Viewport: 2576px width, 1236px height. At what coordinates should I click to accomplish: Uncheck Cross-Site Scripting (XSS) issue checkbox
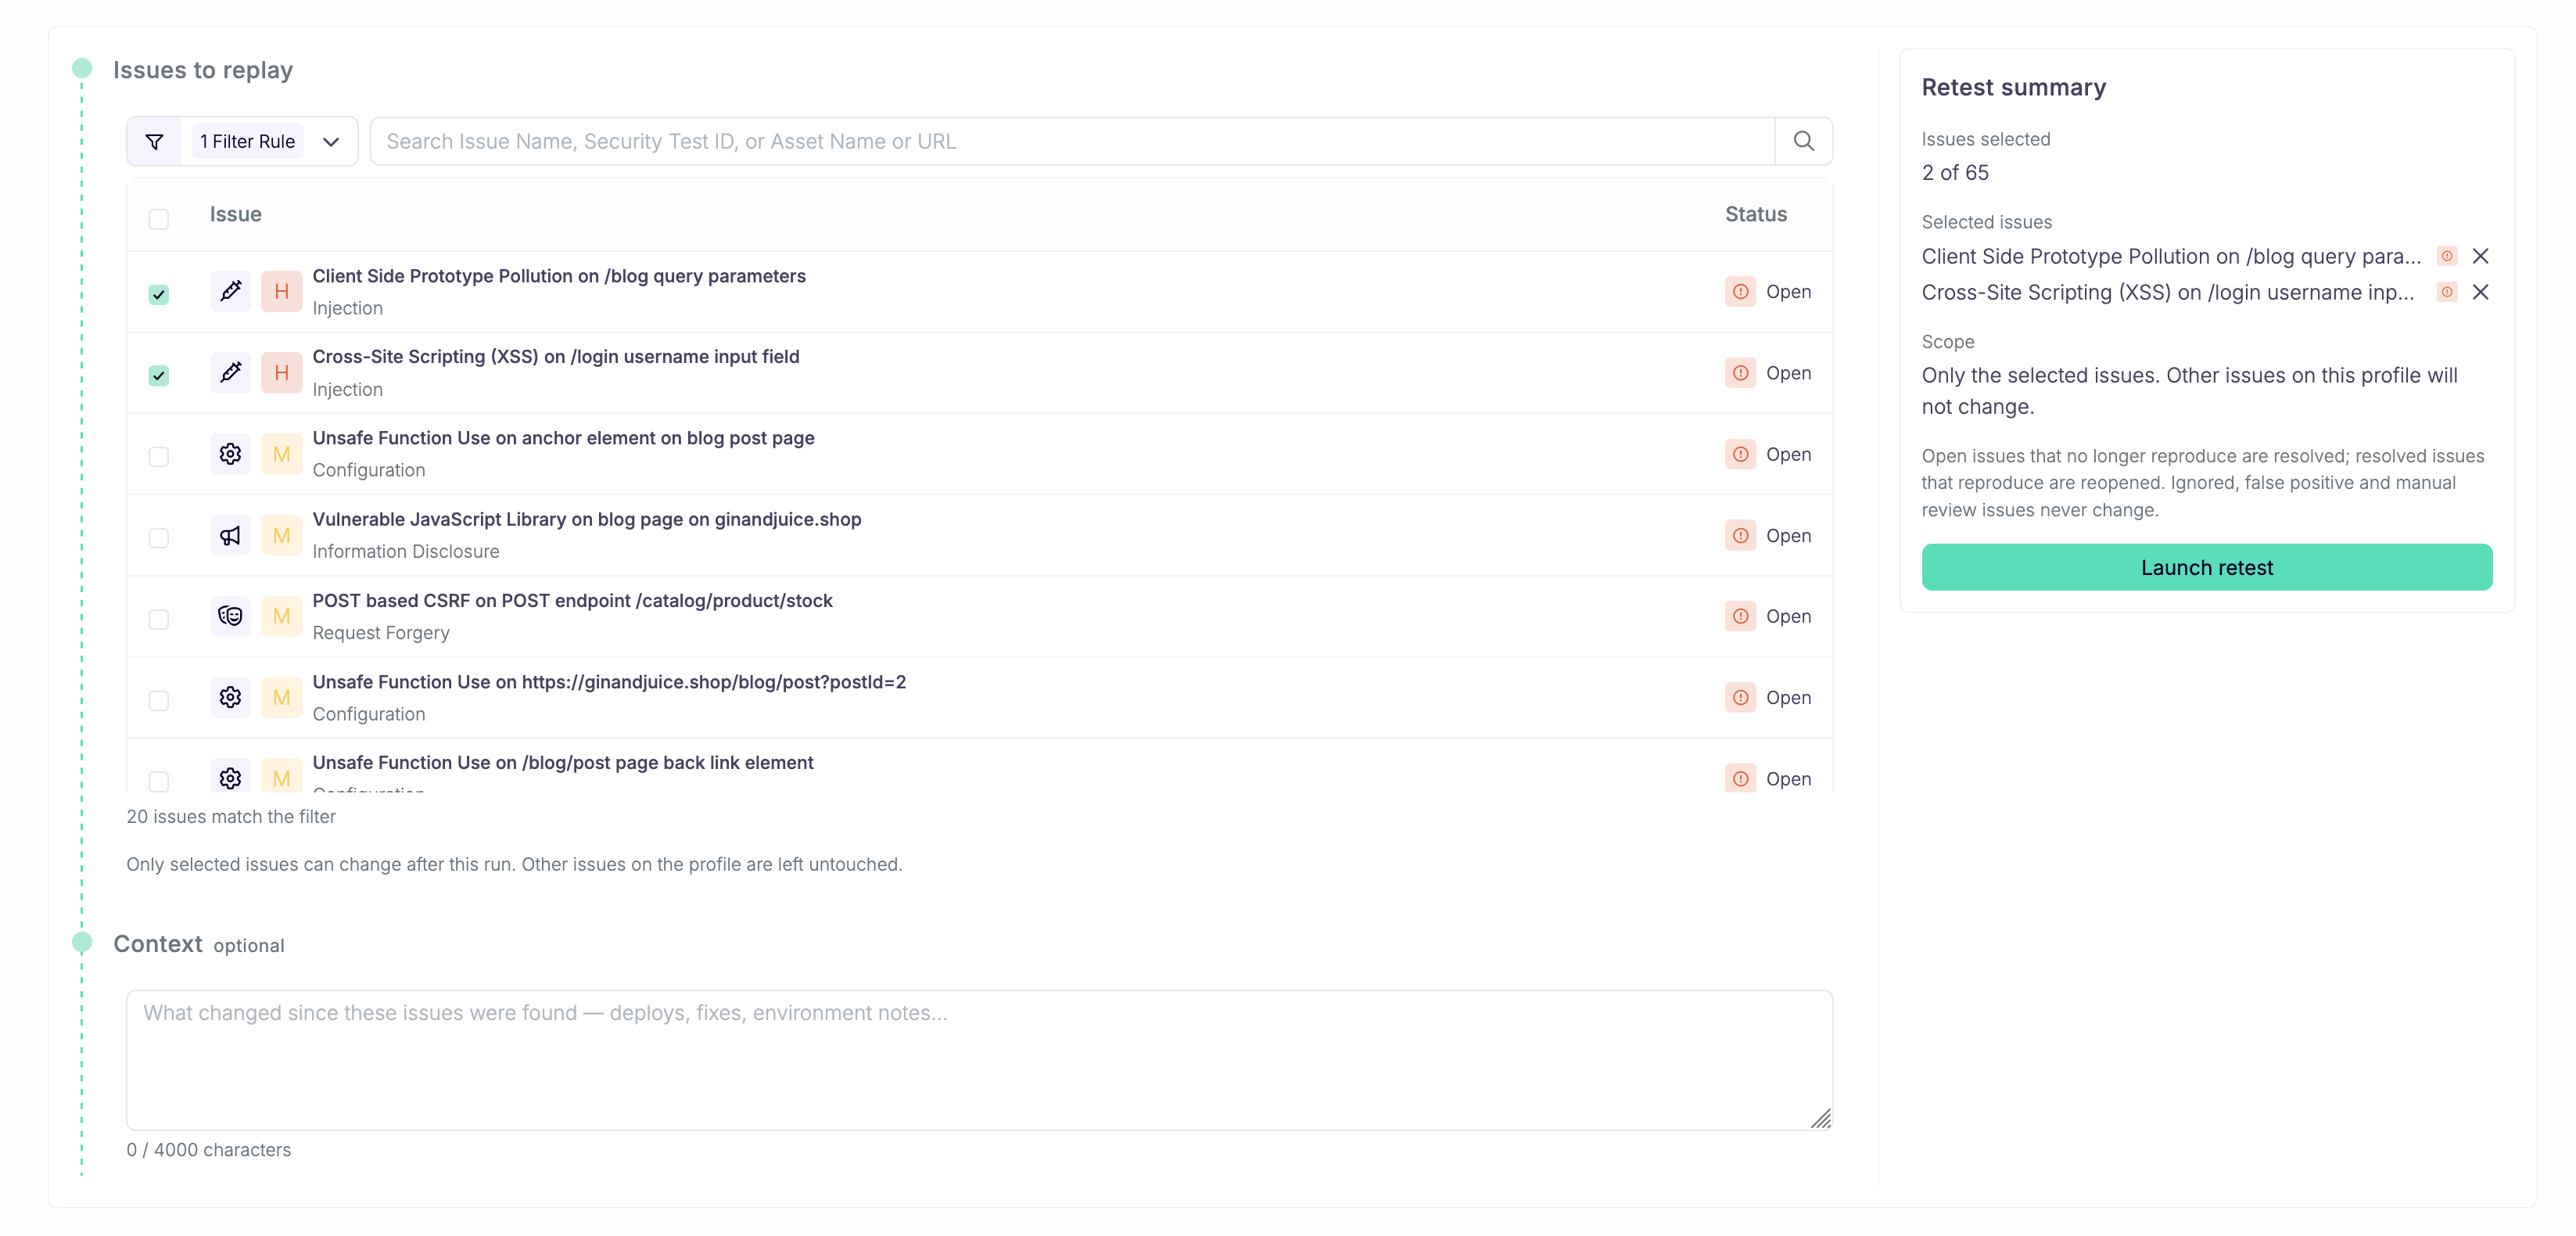click(x=158, y=375)
